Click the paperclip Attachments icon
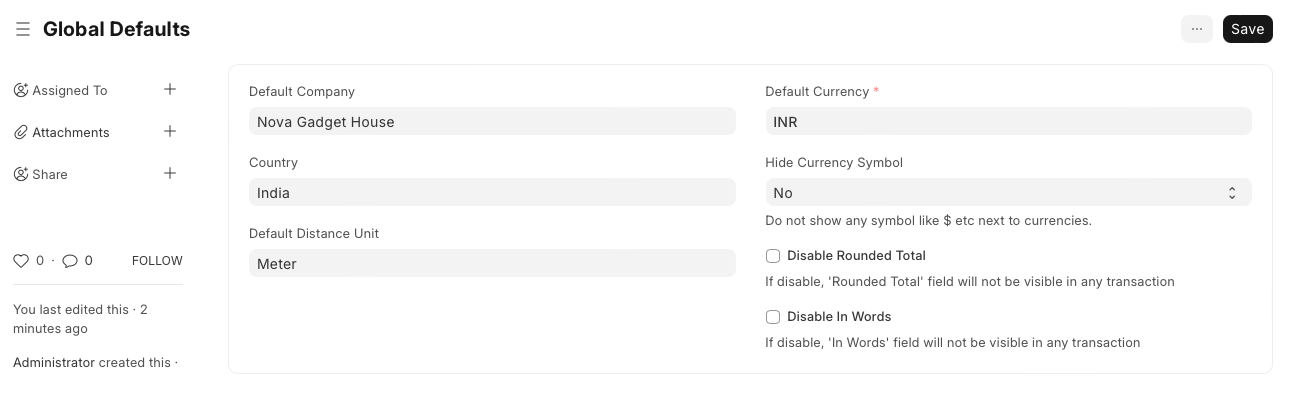 (x=20, y=132)
